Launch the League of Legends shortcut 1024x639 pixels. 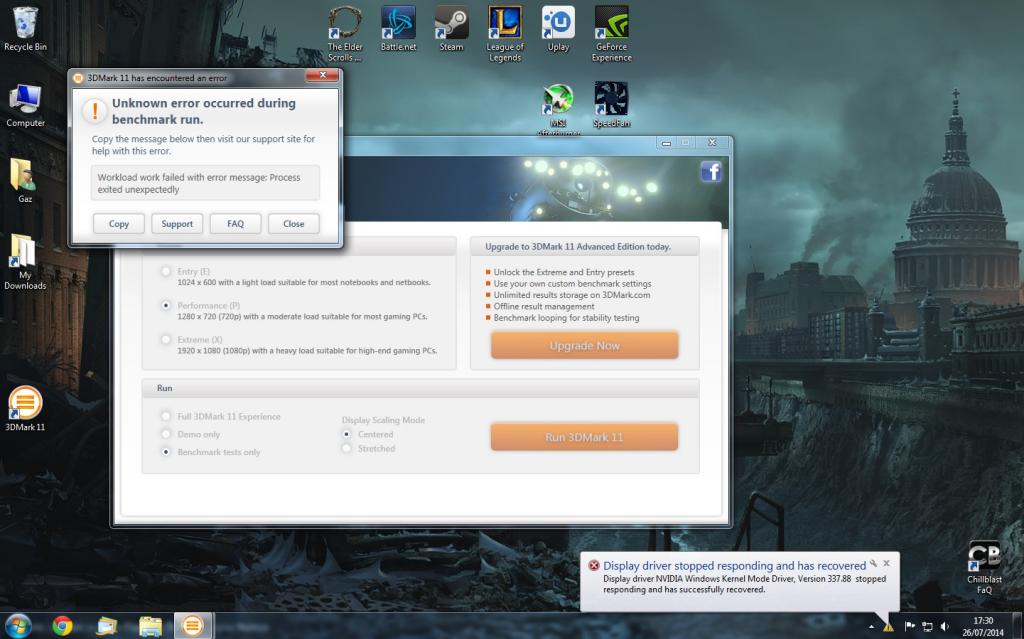[x=505, y=34]
